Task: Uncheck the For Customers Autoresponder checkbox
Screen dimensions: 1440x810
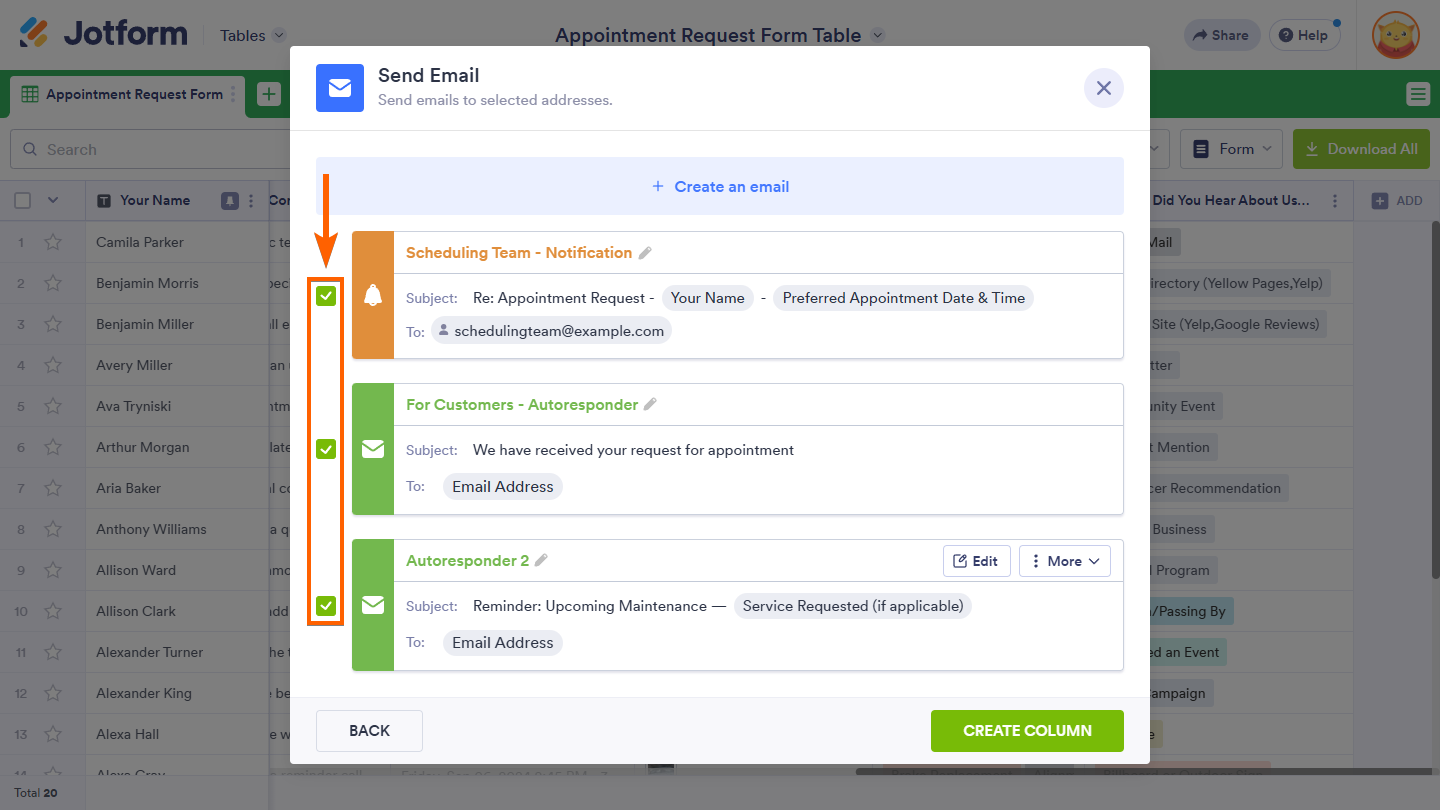Action: click(326, 450)
